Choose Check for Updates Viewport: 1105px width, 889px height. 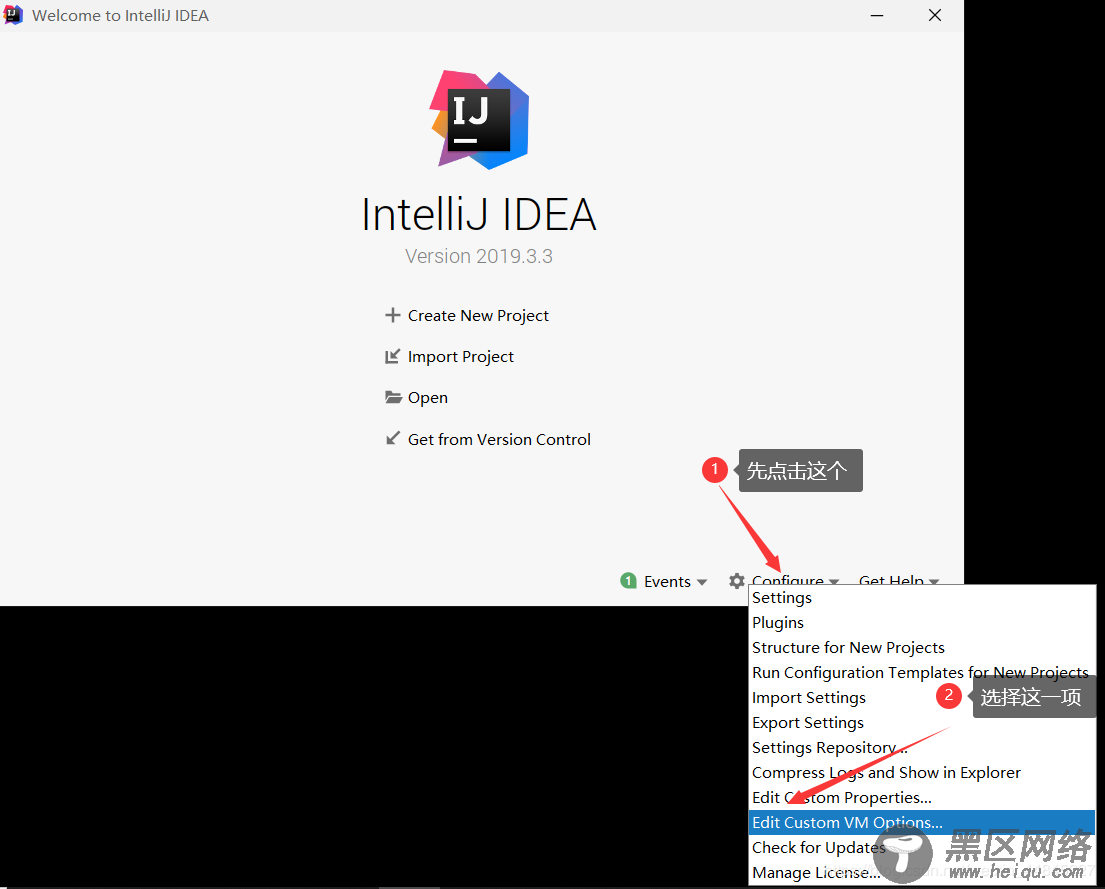click(922, 848)
